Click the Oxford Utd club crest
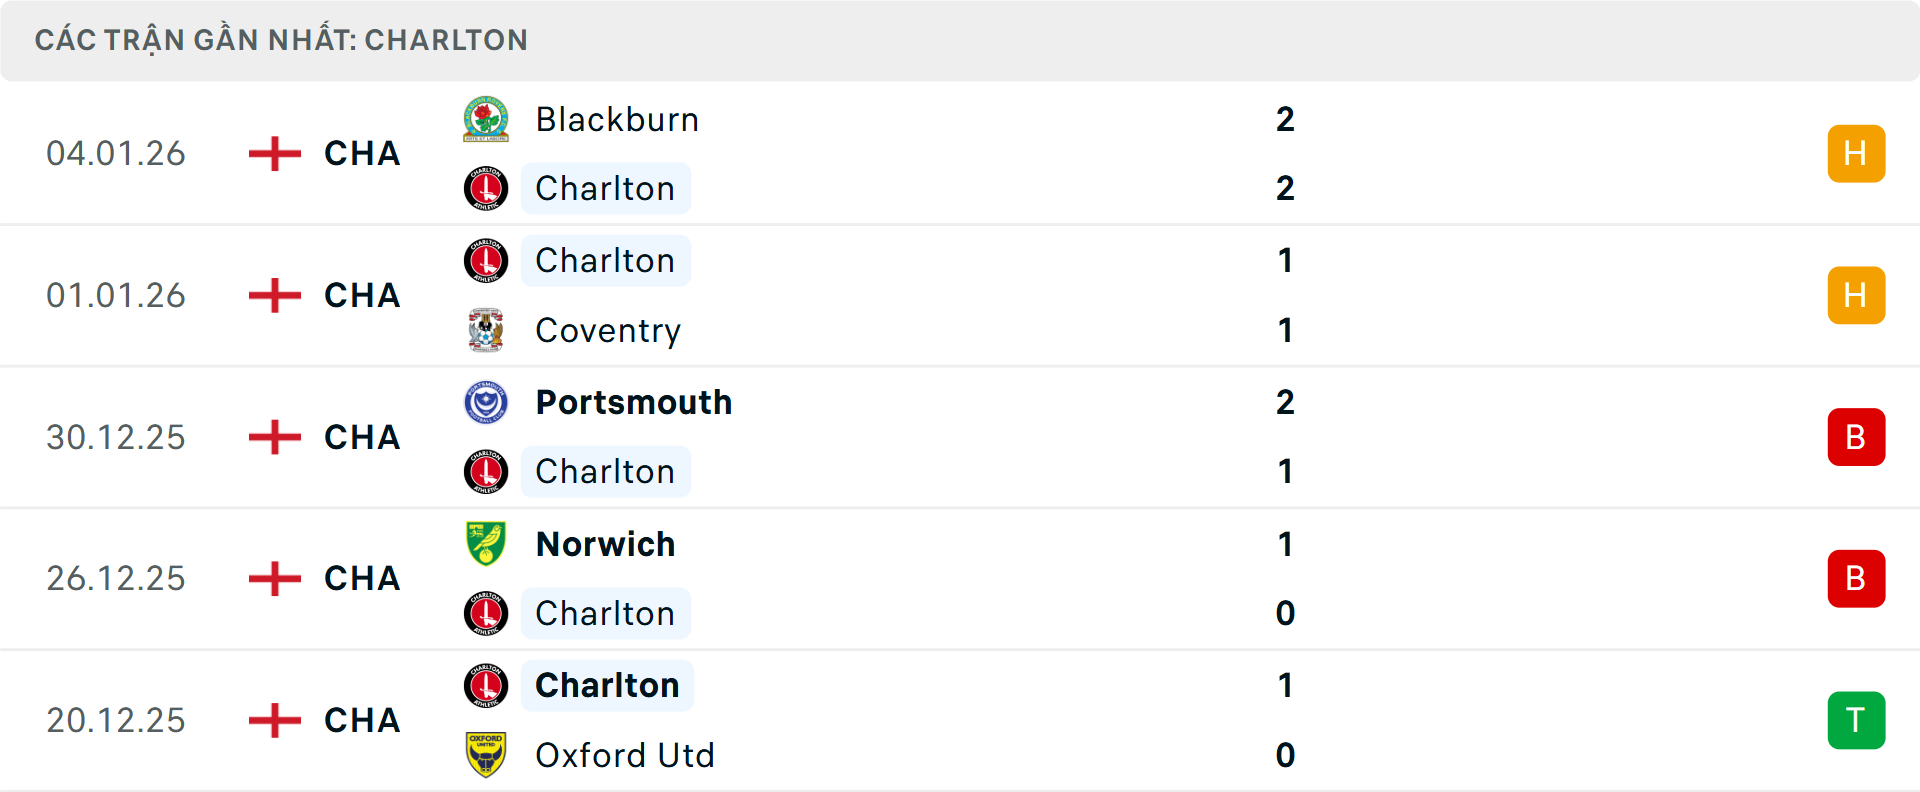 pos(486,755)
